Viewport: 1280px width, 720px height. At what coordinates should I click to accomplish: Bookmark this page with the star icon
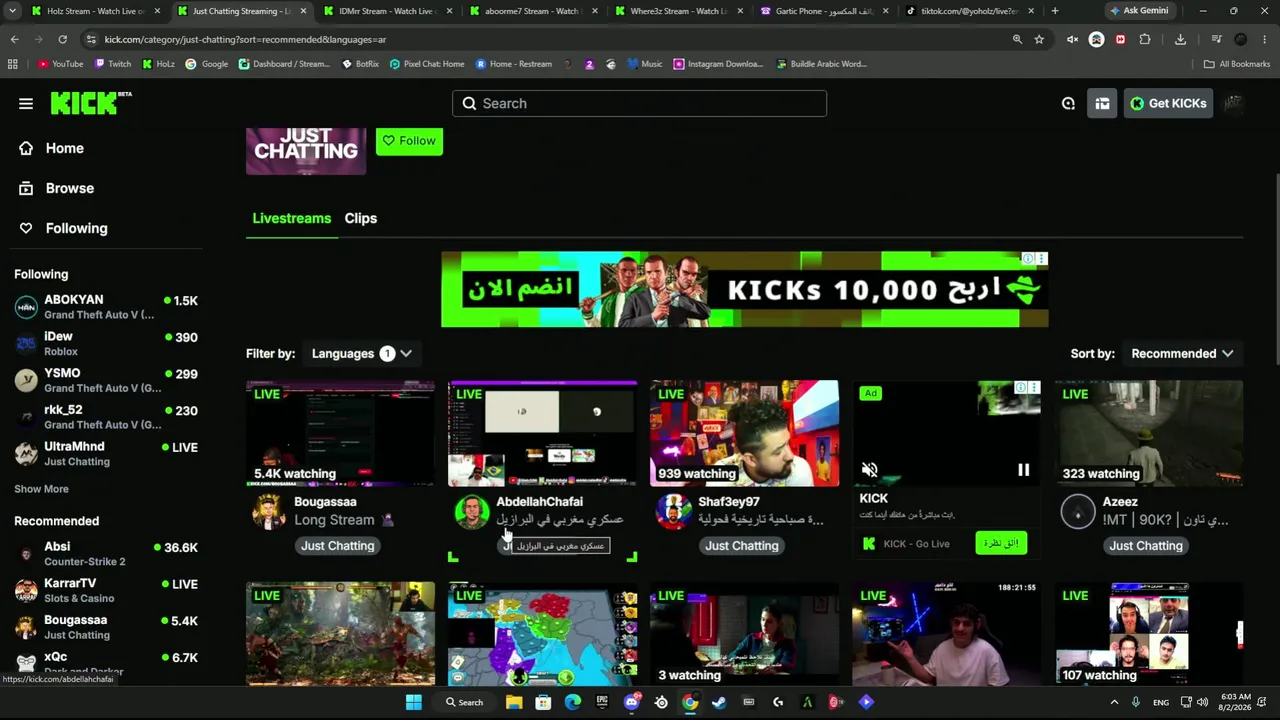1039,39
